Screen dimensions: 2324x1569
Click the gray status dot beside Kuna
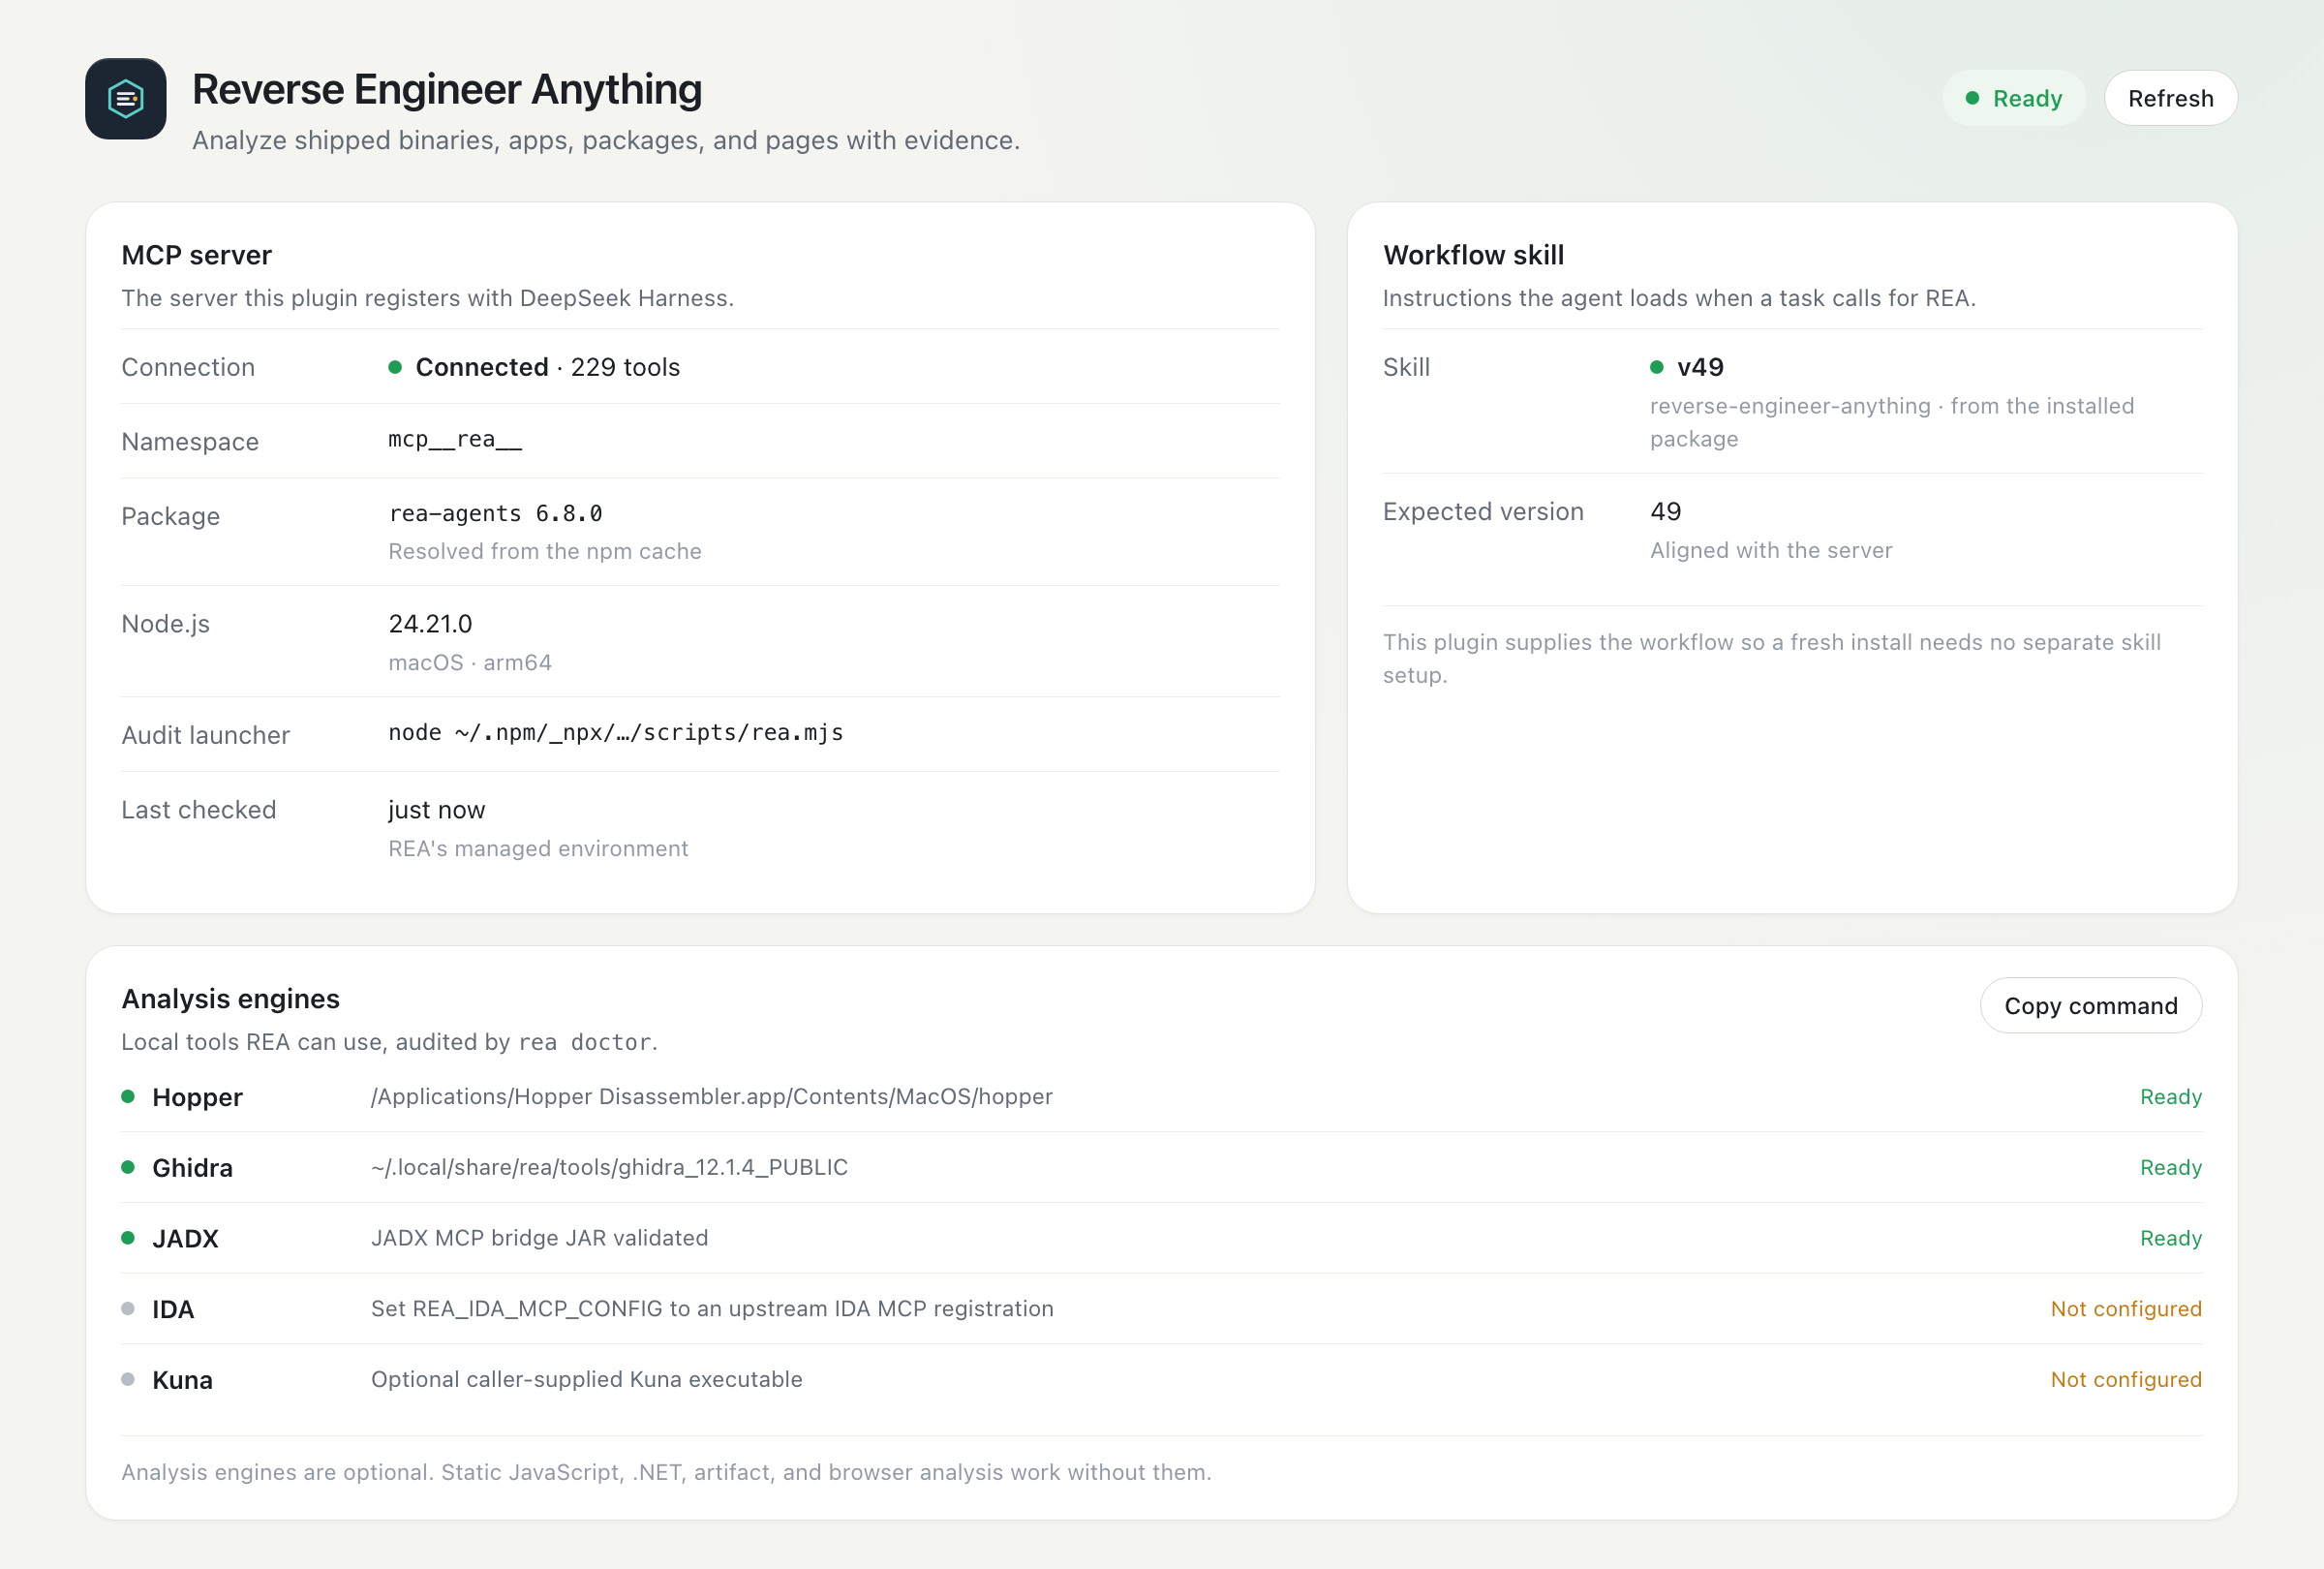click(x=128, y=1379)
